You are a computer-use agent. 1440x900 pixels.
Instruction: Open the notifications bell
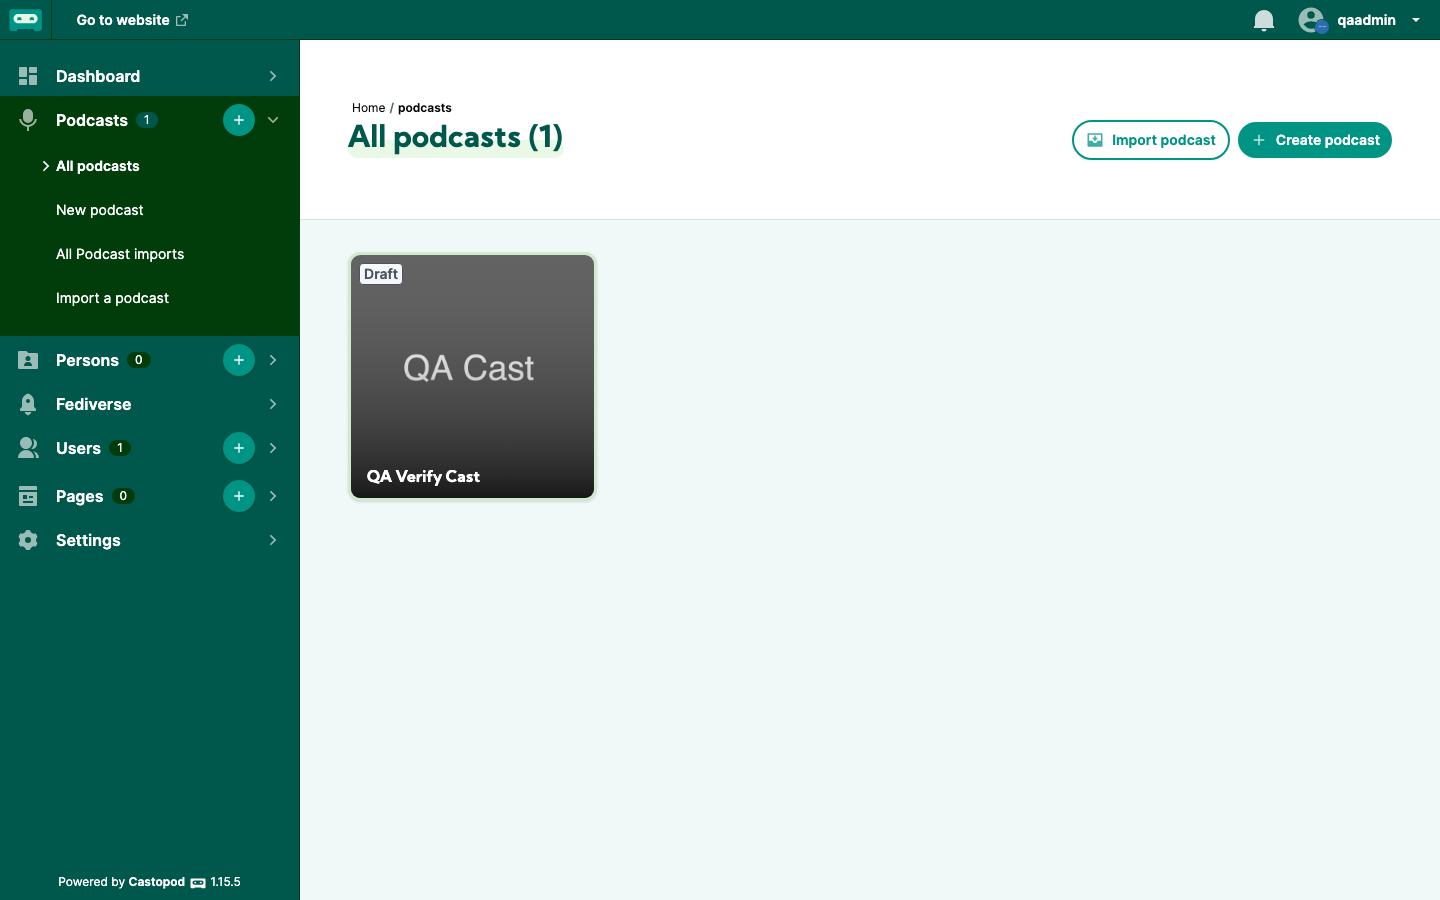1264,20
